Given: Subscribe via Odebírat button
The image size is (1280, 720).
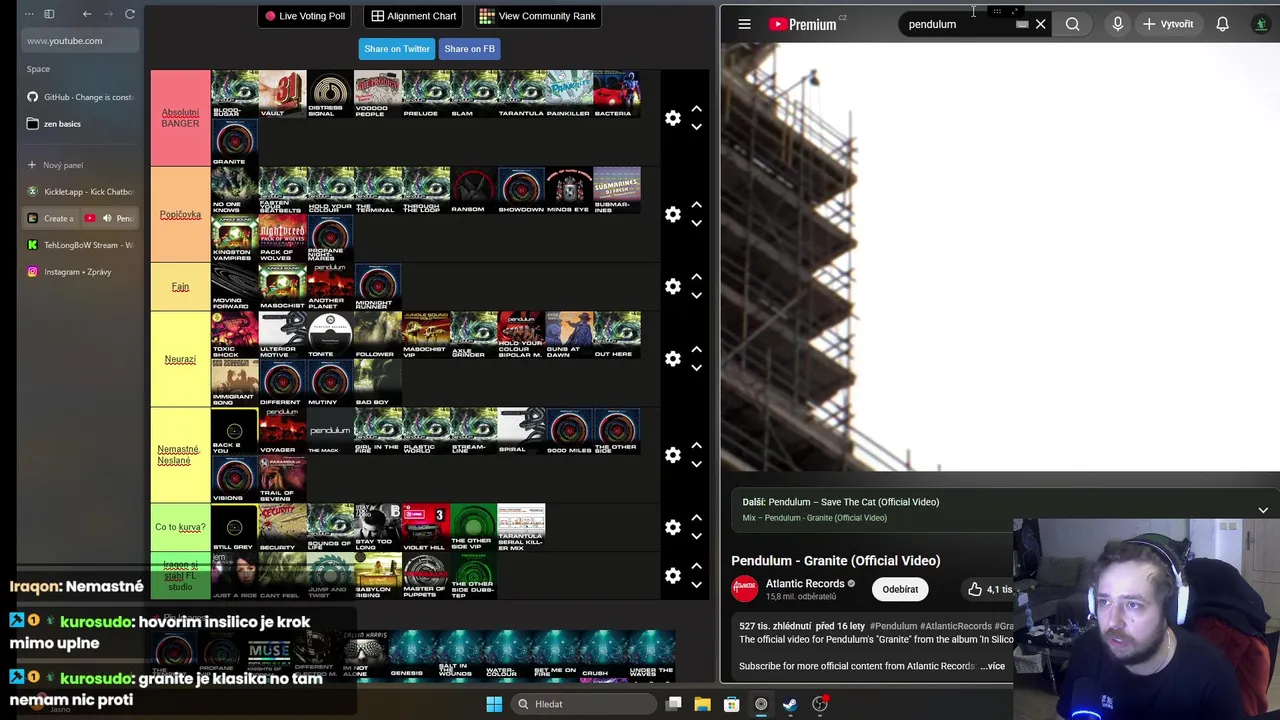Looking at the screenshot, I should [900, 589].
